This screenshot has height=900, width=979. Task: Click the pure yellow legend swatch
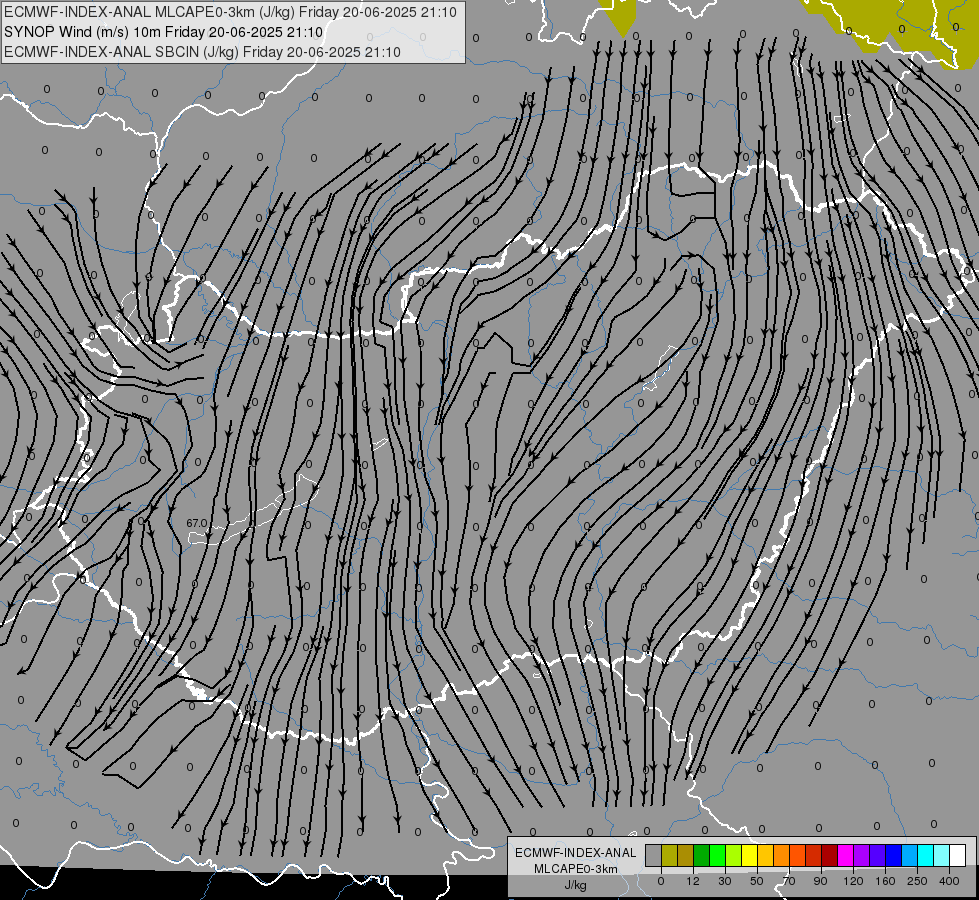[x=750, y=855]
